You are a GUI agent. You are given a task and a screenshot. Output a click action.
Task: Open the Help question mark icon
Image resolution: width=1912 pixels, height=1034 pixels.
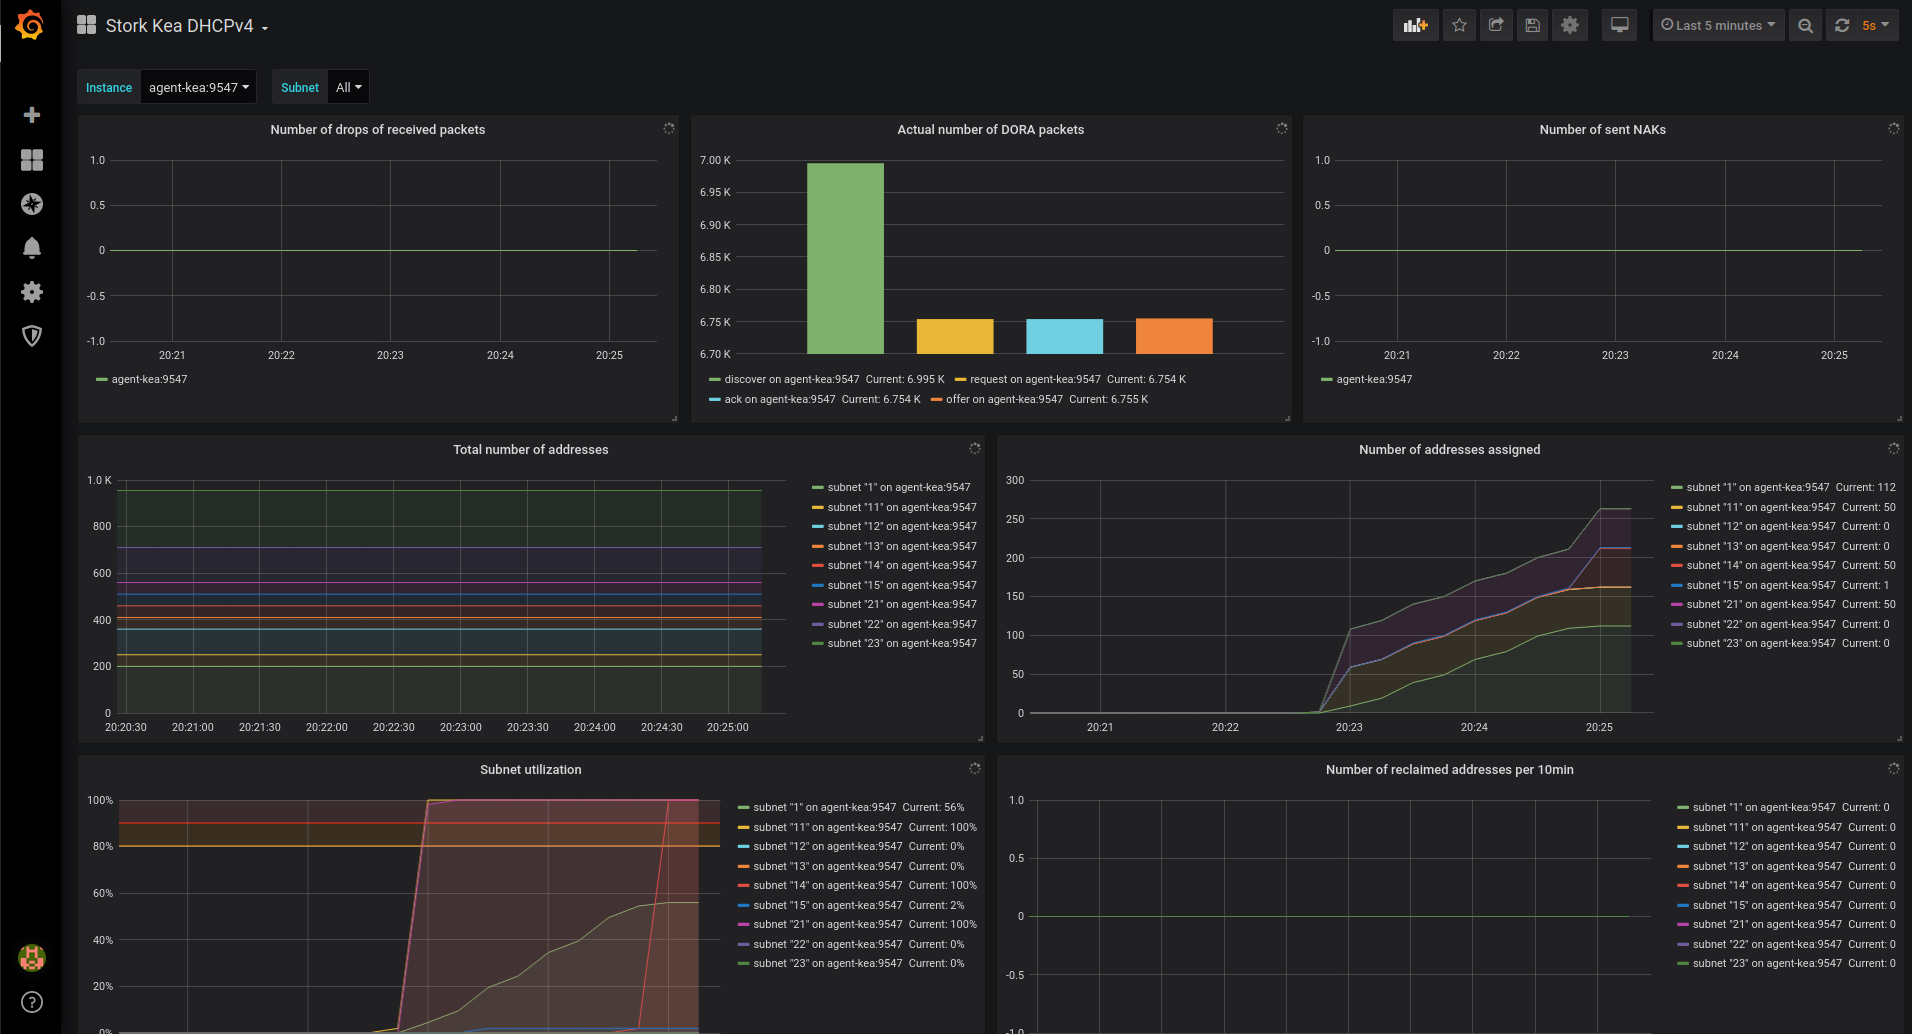[x=32, y=1002]
